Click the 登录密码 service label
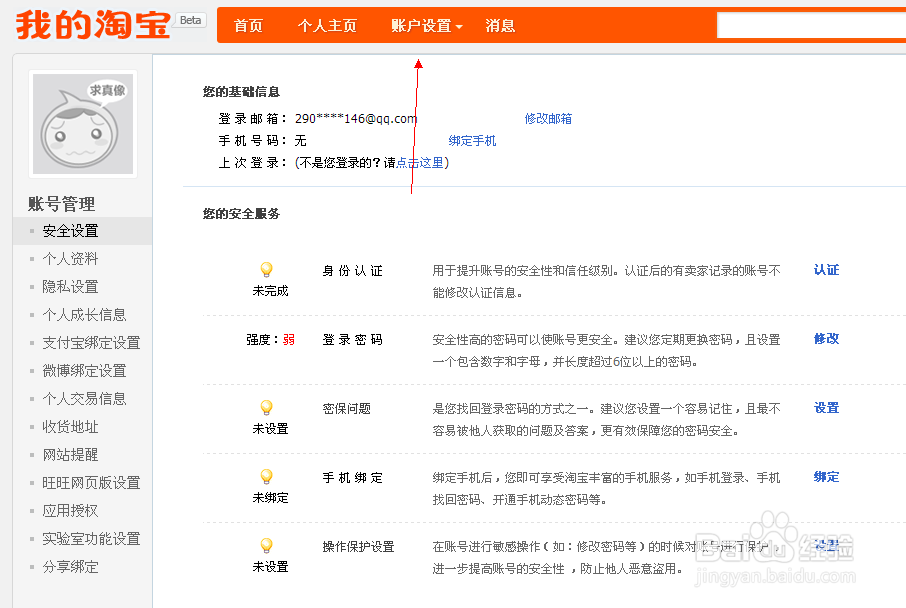 pos(352,340)
